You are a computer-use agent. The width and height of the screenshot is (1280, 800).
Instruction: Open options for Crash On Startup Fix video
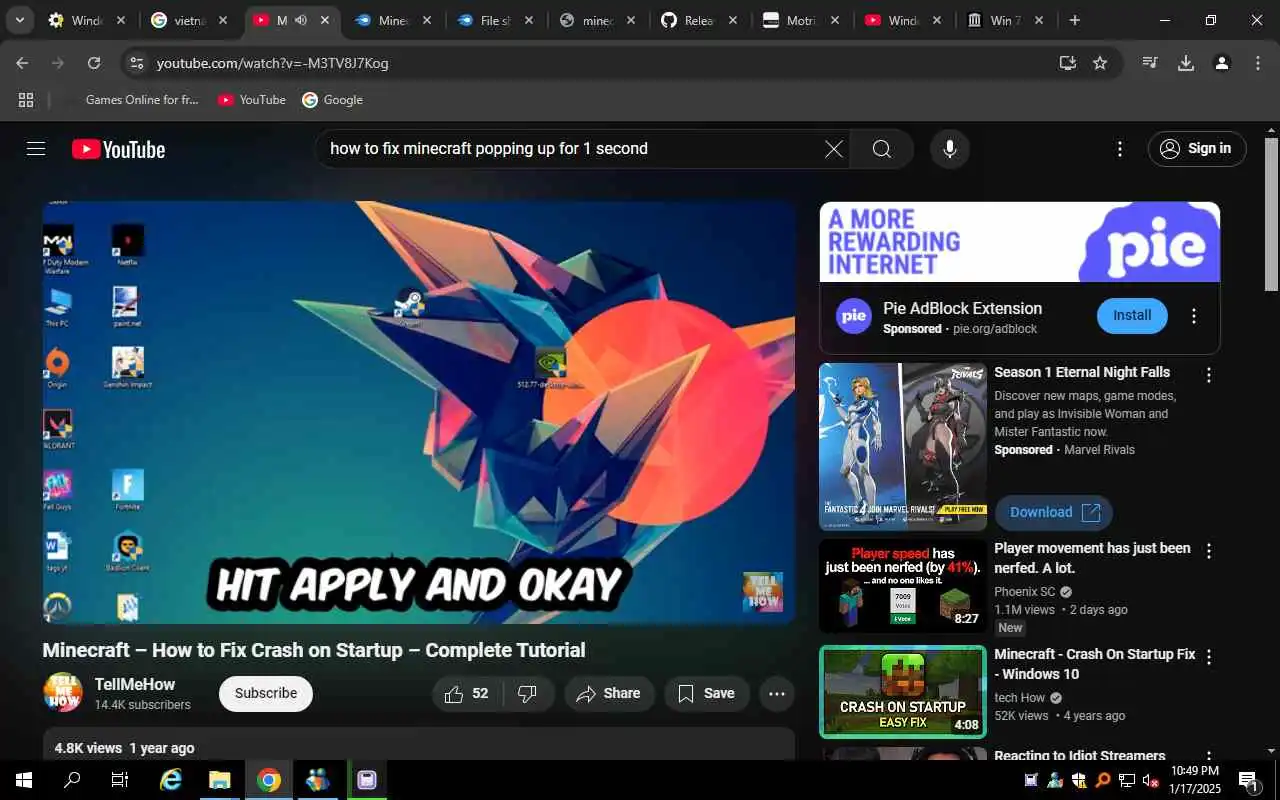(1208, 657)
